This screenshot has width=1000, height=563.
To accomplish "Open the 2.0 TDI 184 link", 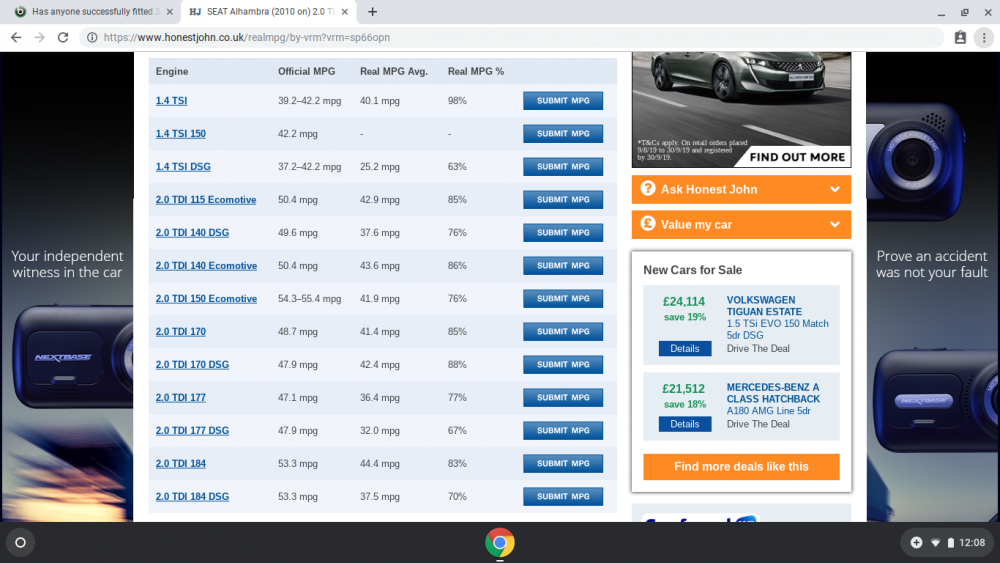I will 180,464.
